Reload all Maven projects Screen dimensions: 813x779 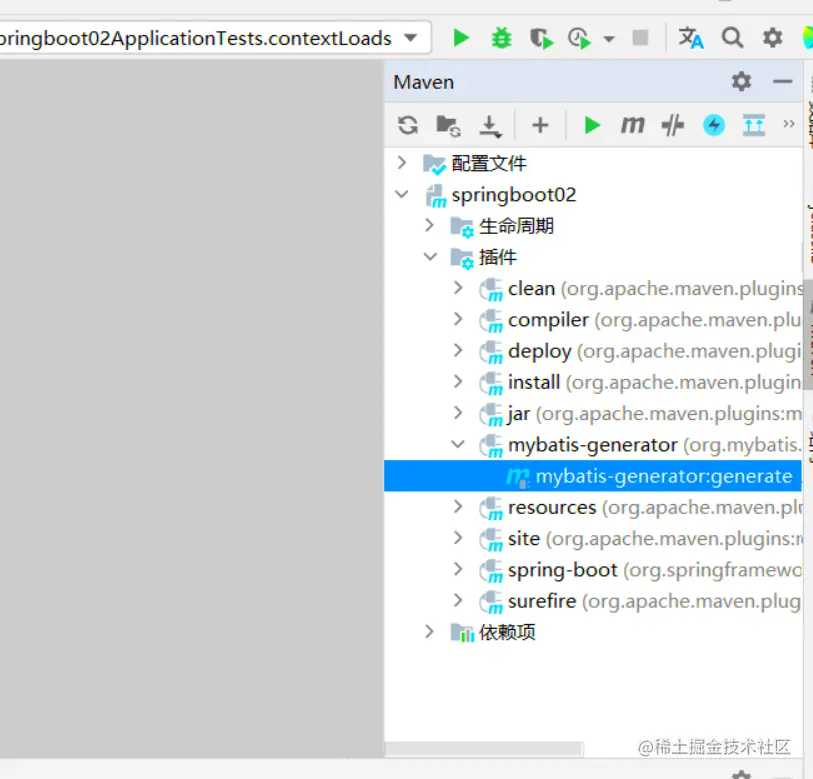click(408, 125)
